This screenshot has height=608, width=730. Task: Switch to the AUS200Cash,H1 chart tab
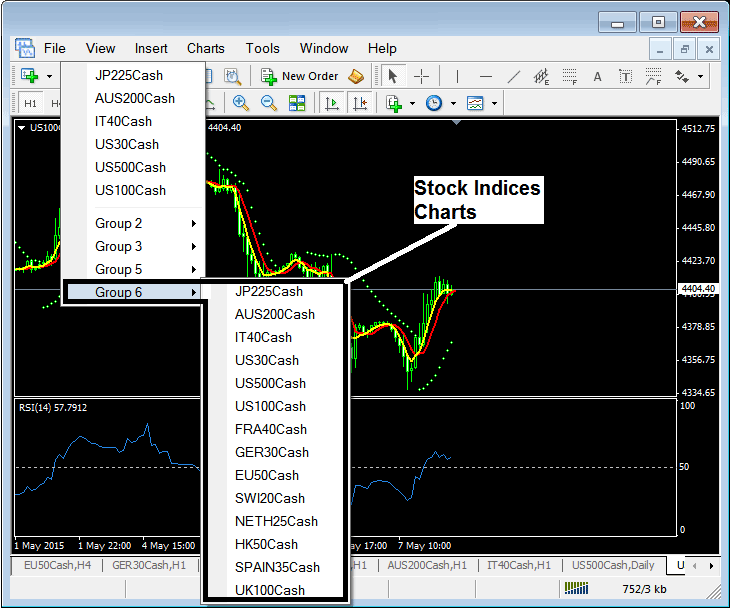(427, 565)
